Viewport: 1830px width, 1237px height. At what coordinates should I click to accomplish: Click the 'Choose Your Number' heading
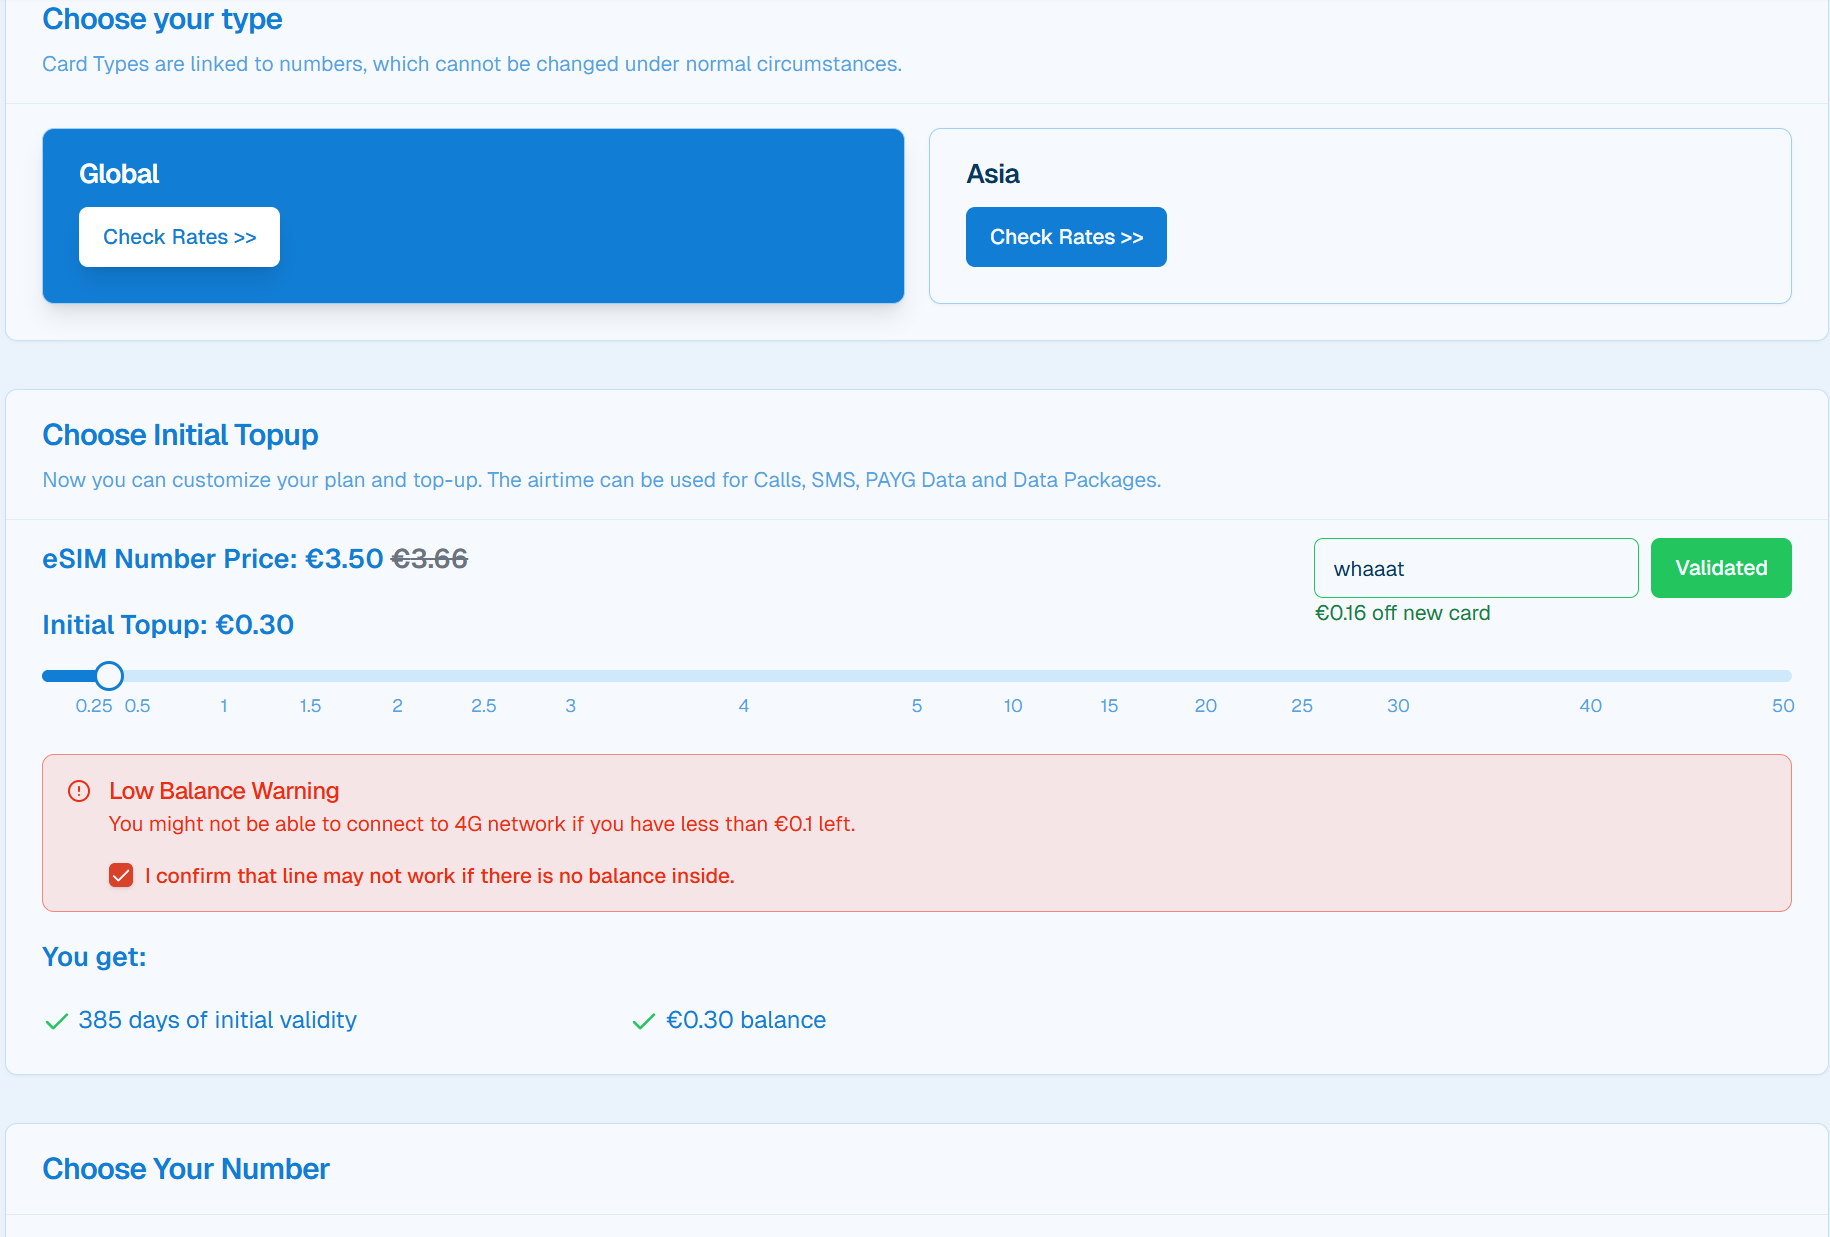click(x=186, y=1169)
